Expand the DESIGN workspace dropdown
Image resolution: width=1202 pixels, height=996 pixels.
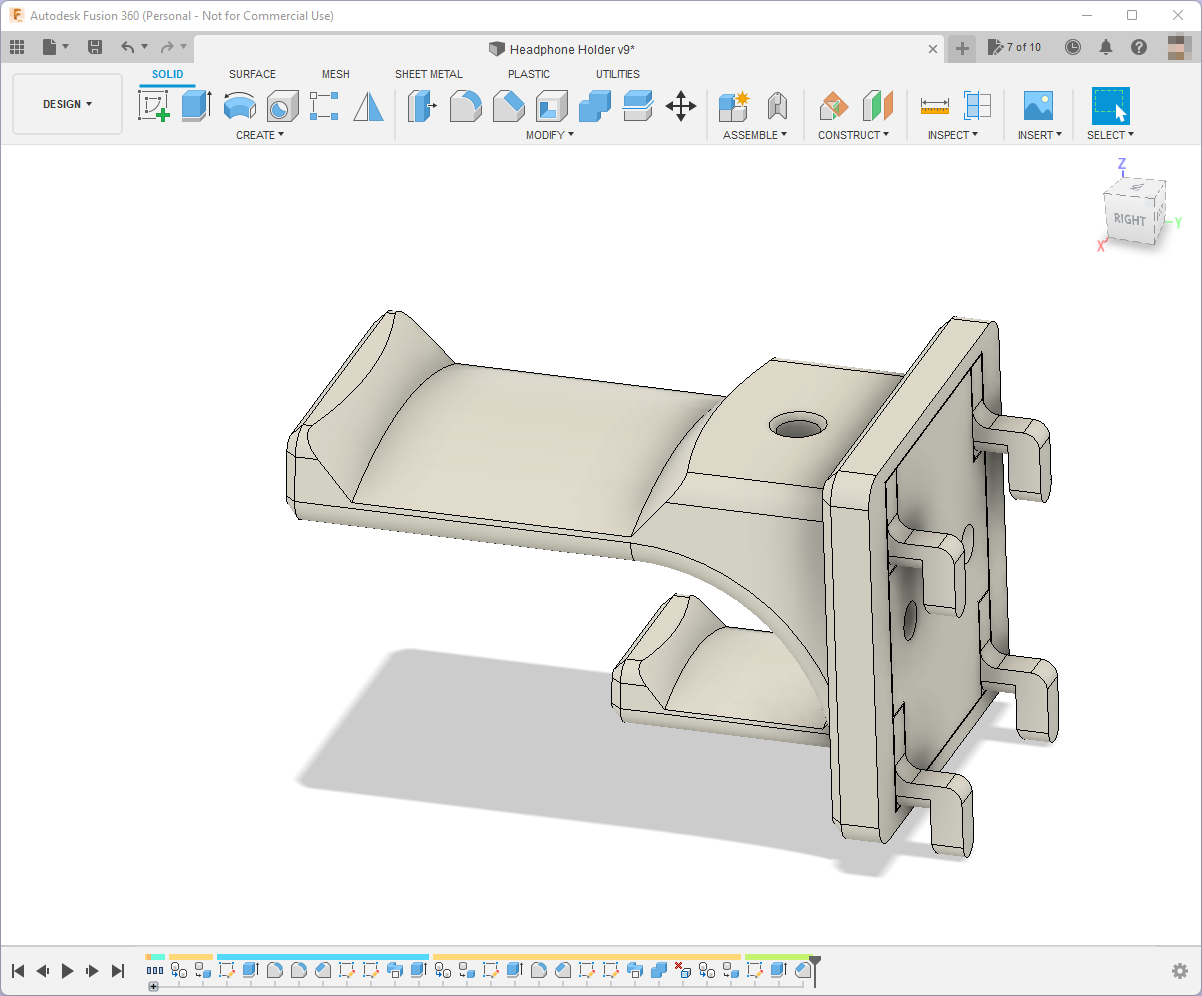pyautogui.click(x=66, y=103)
